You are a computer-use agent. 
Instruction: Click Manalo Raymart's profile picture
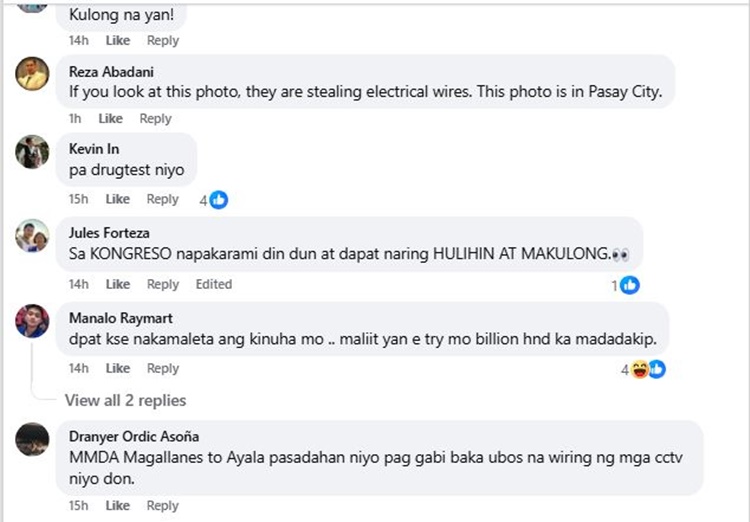(33, 321)
